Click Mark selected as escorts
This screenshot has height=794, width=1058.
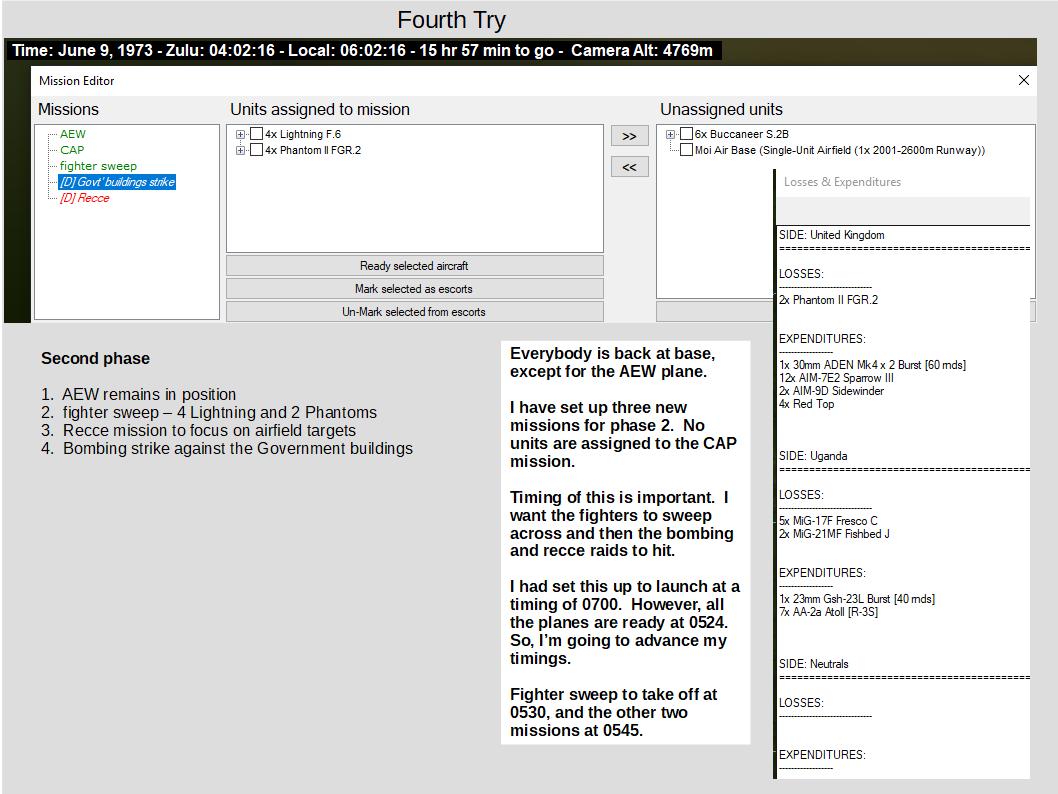pos(414,289)
